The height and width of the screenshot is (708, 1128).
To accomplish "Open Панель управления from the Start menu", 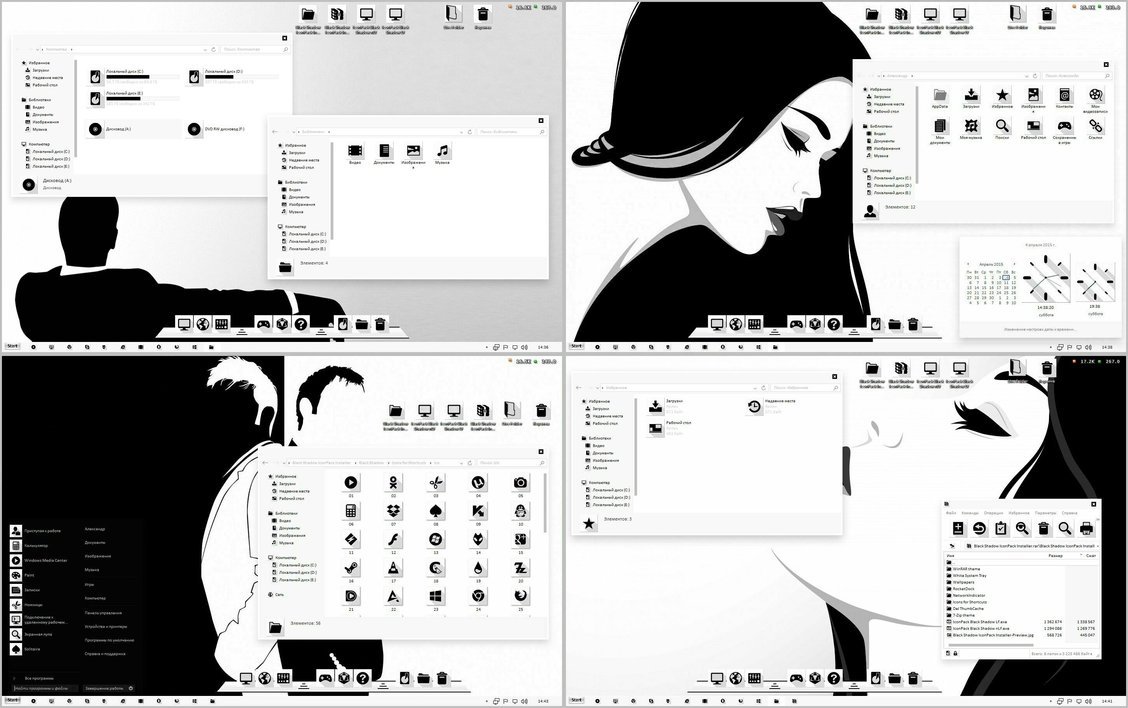I will coord(103,613).
